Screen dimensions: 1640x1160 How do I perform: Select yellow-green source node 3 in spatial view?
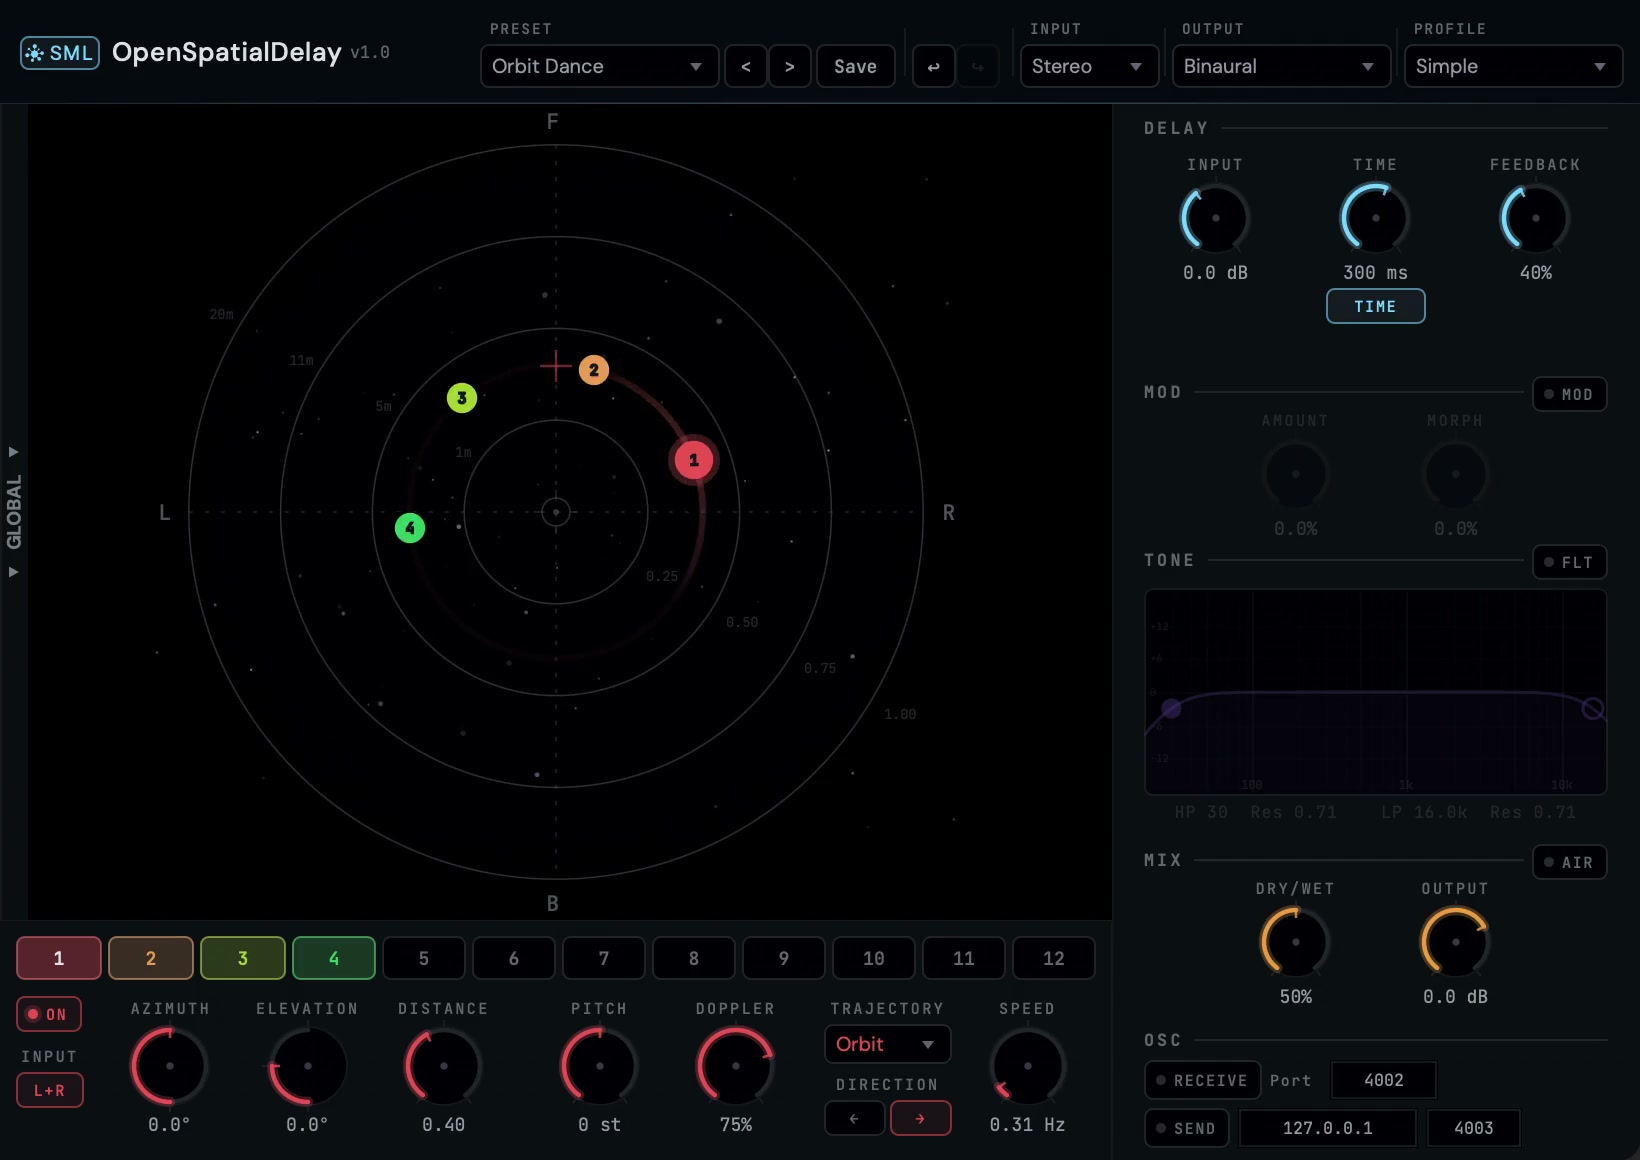coord(462,398)
